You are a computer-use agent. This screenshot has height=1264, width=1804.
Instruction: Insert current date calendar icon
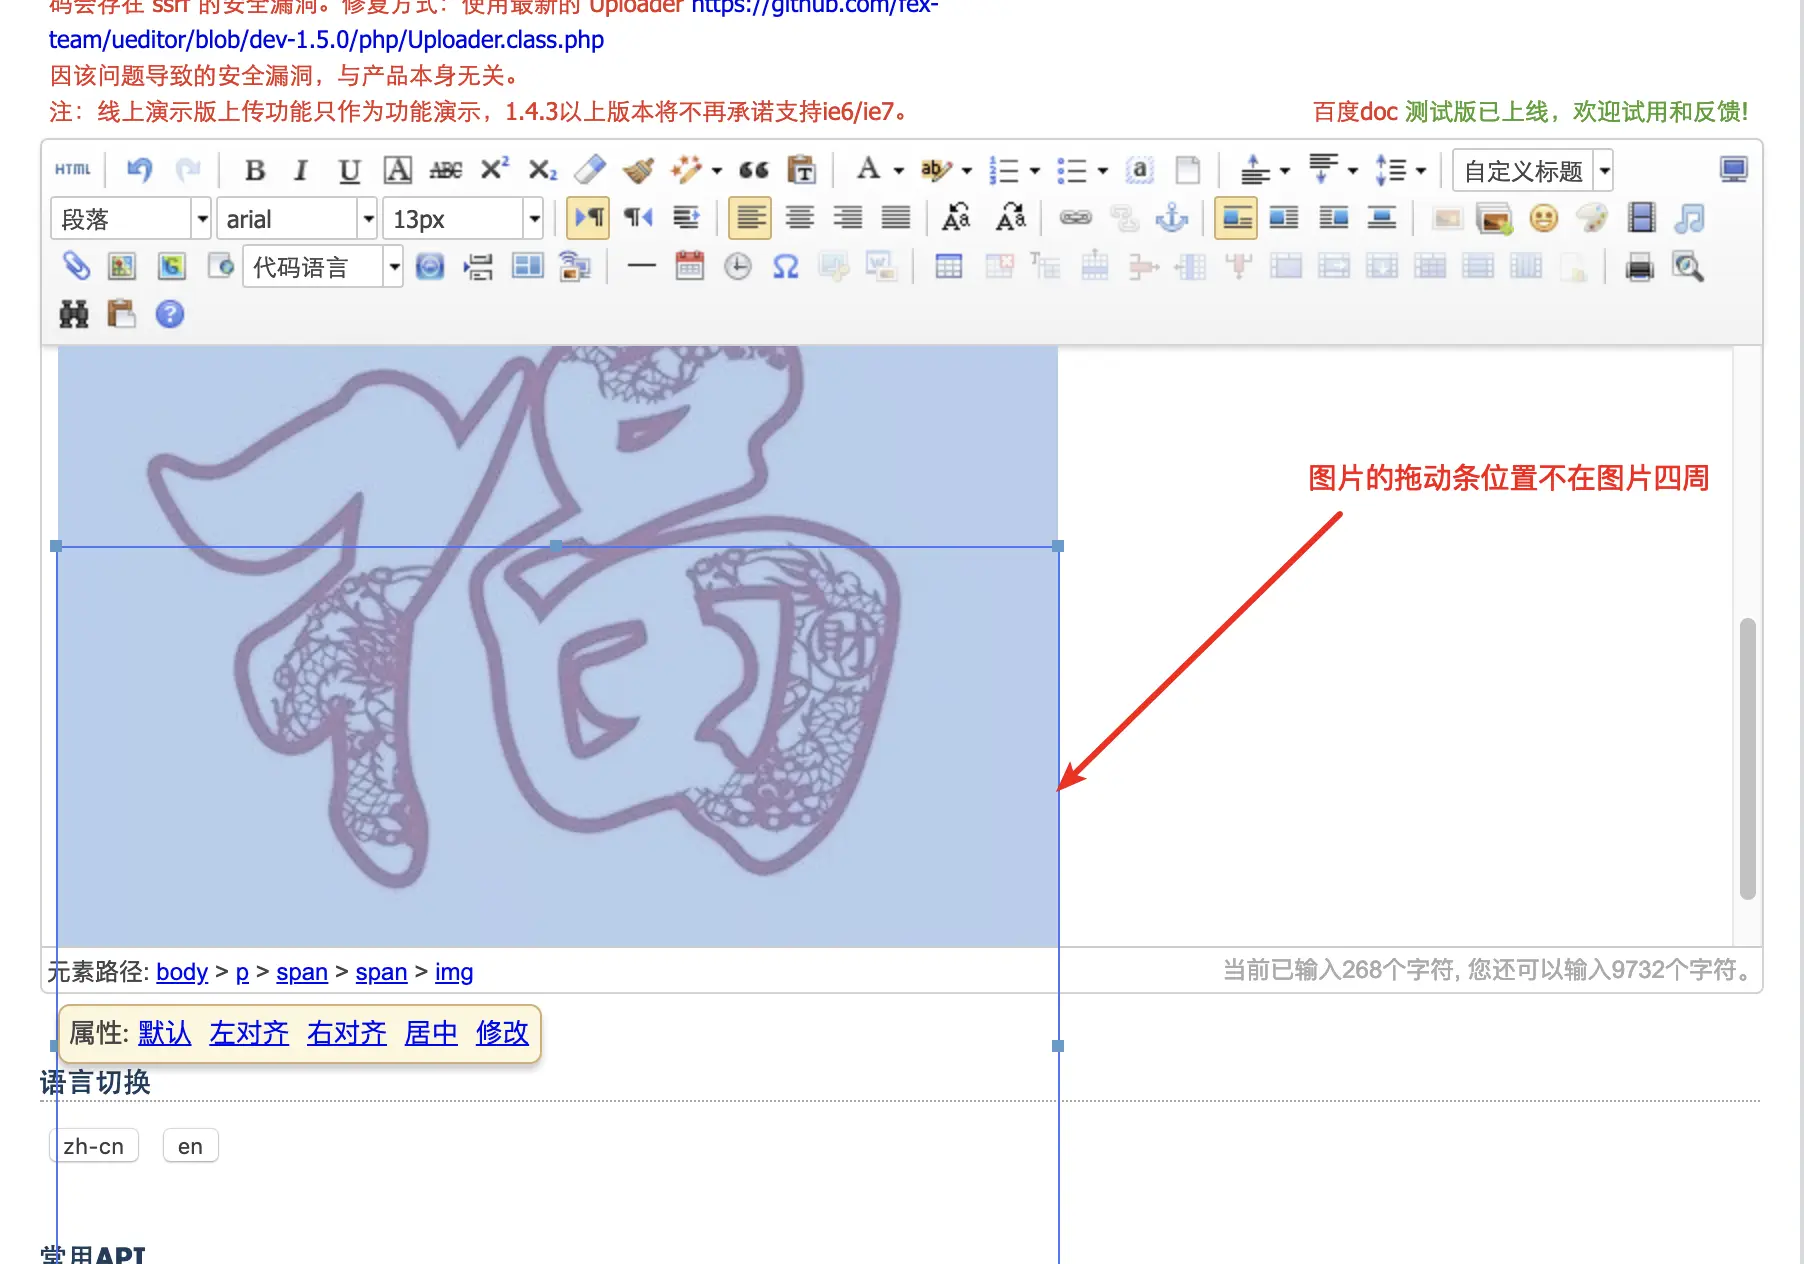pyautogui.click(x=689, y=266)
